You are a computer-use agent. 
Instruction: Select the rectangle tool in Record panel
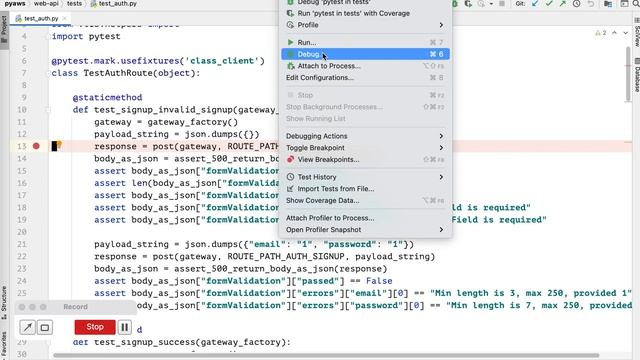(x=45, y=327)
